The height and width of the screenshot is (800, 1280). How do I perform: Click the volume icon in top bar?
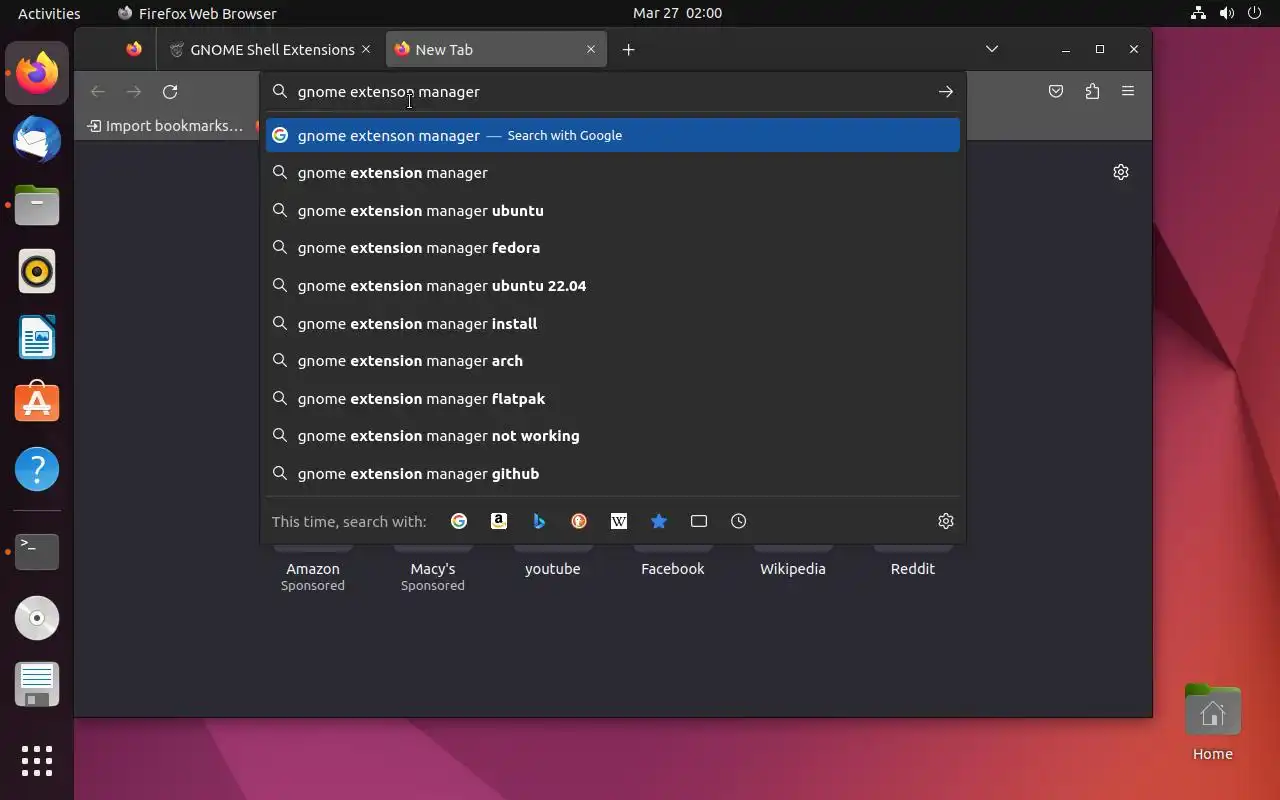tap(1227, 13)
